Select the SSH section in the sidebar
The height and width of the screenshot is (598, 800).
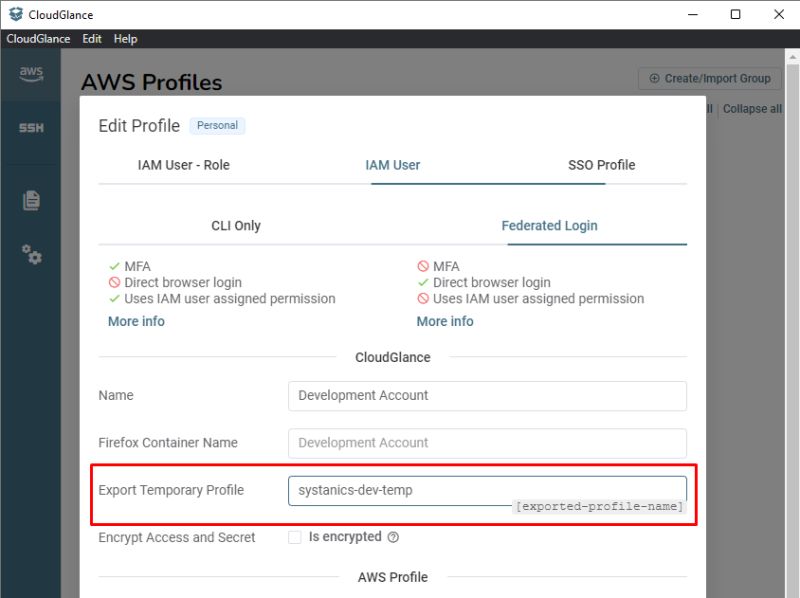[30, 128]
